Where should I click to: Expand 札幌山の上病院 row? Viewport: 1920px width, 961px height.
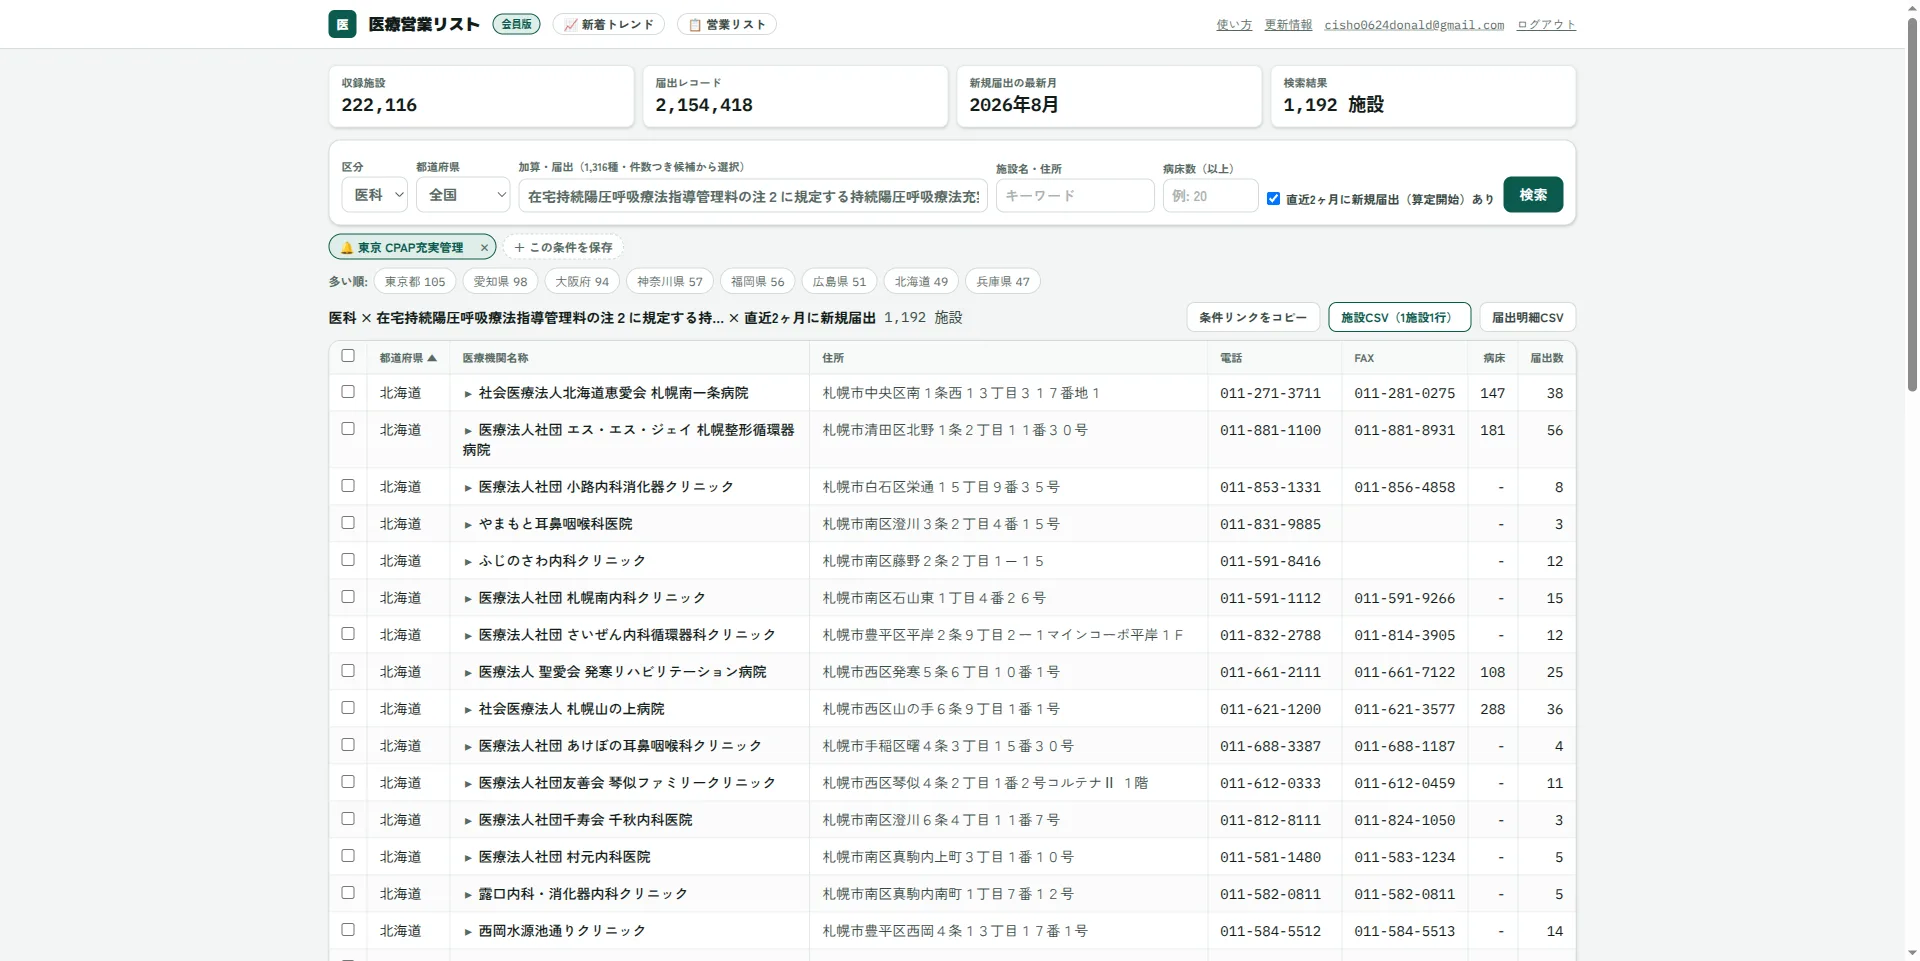[467, 710]
